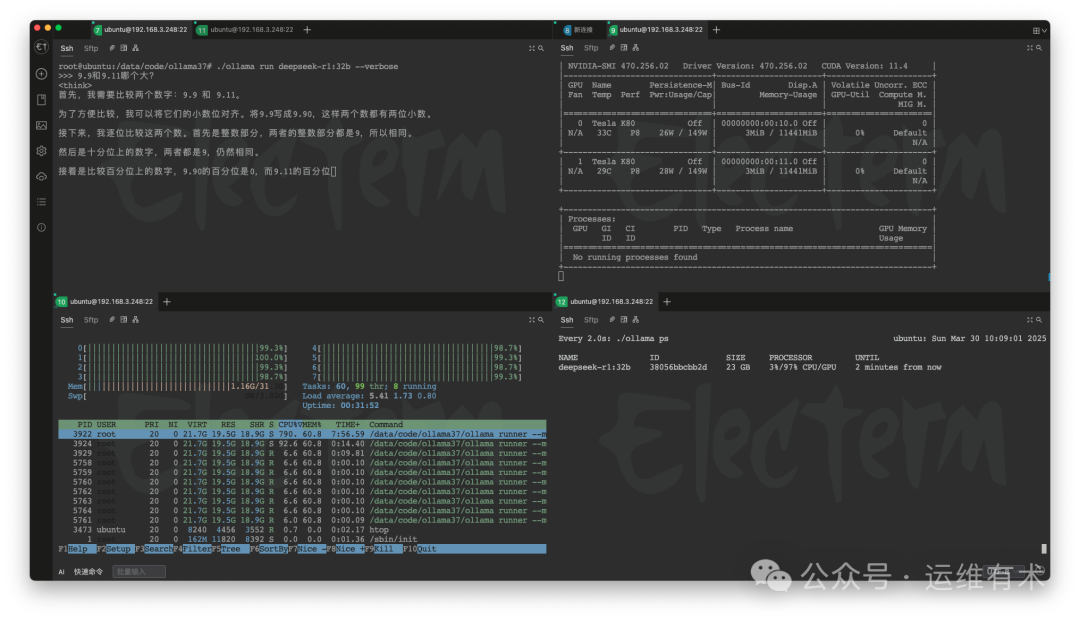
Task: Select tab 9 ubuntu@192.168.3.248:22
Action: tap(656, 30)
